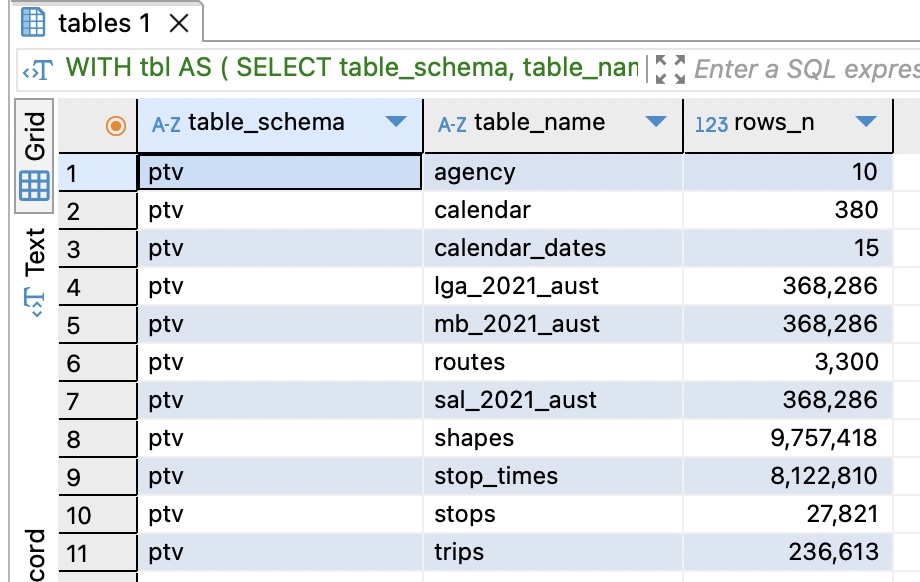Open table_schema column filter dropdown
Image resolution: width=920 pixels, height=582 pixels.
pyautogui.click(x=396, y=121)
